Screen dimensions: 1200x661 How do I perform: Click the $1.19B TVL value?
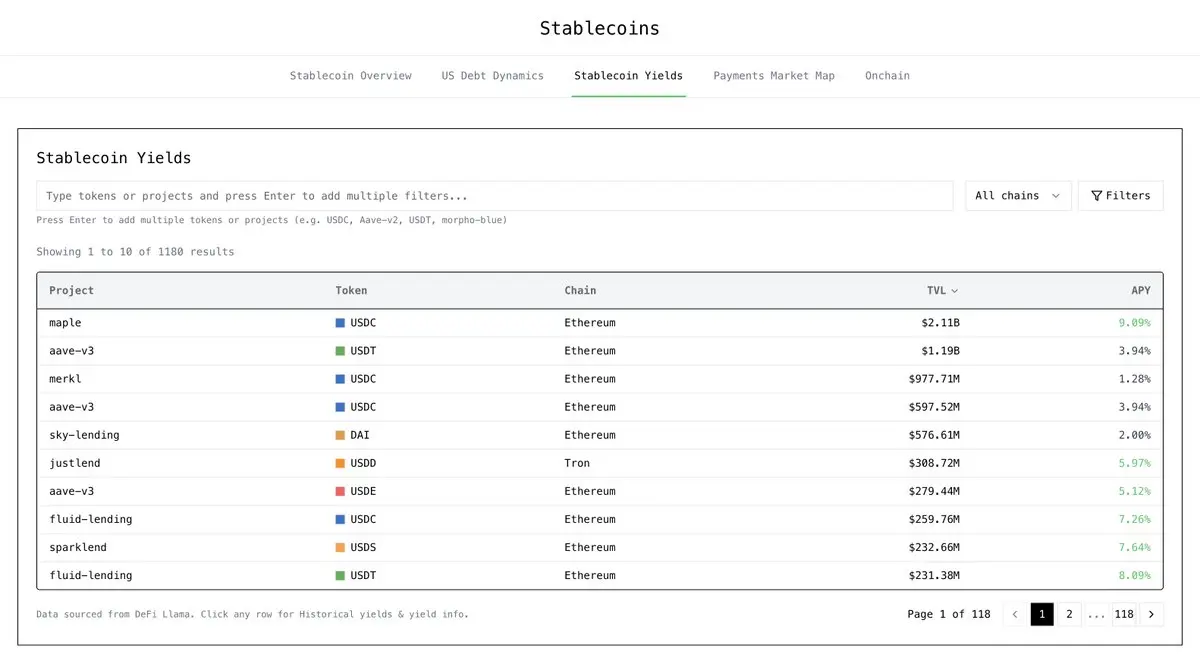point(940,351)
